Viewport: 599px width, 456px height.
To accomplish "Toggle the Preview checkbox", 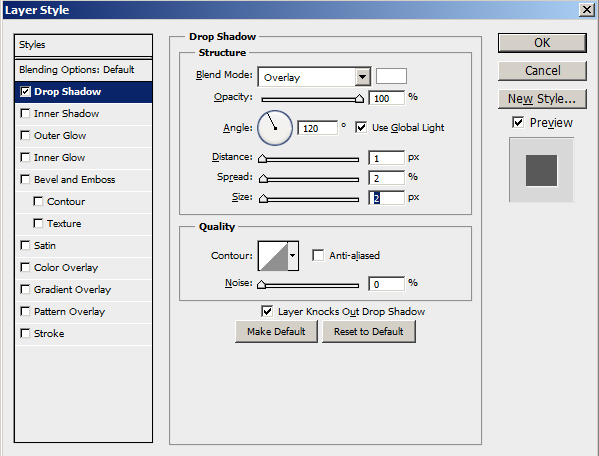I will point(518,122).
